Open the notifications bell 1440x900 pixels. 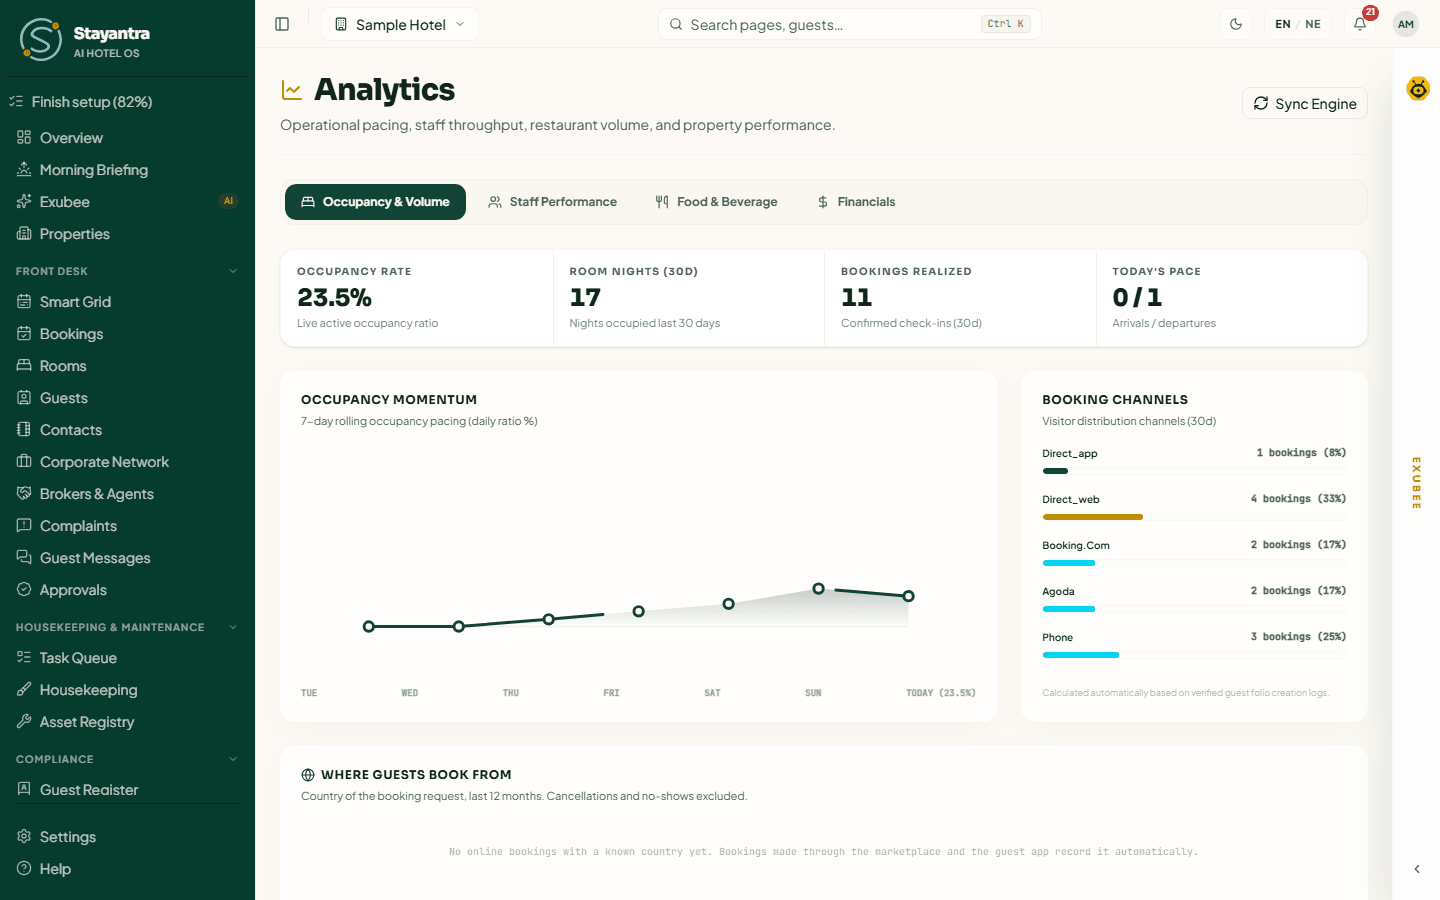pyautogui.click(x=1360, y=24)
